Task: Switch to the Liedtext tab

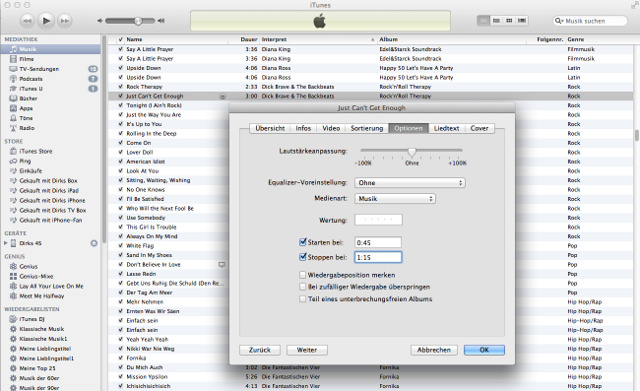Action: point(446,128)
